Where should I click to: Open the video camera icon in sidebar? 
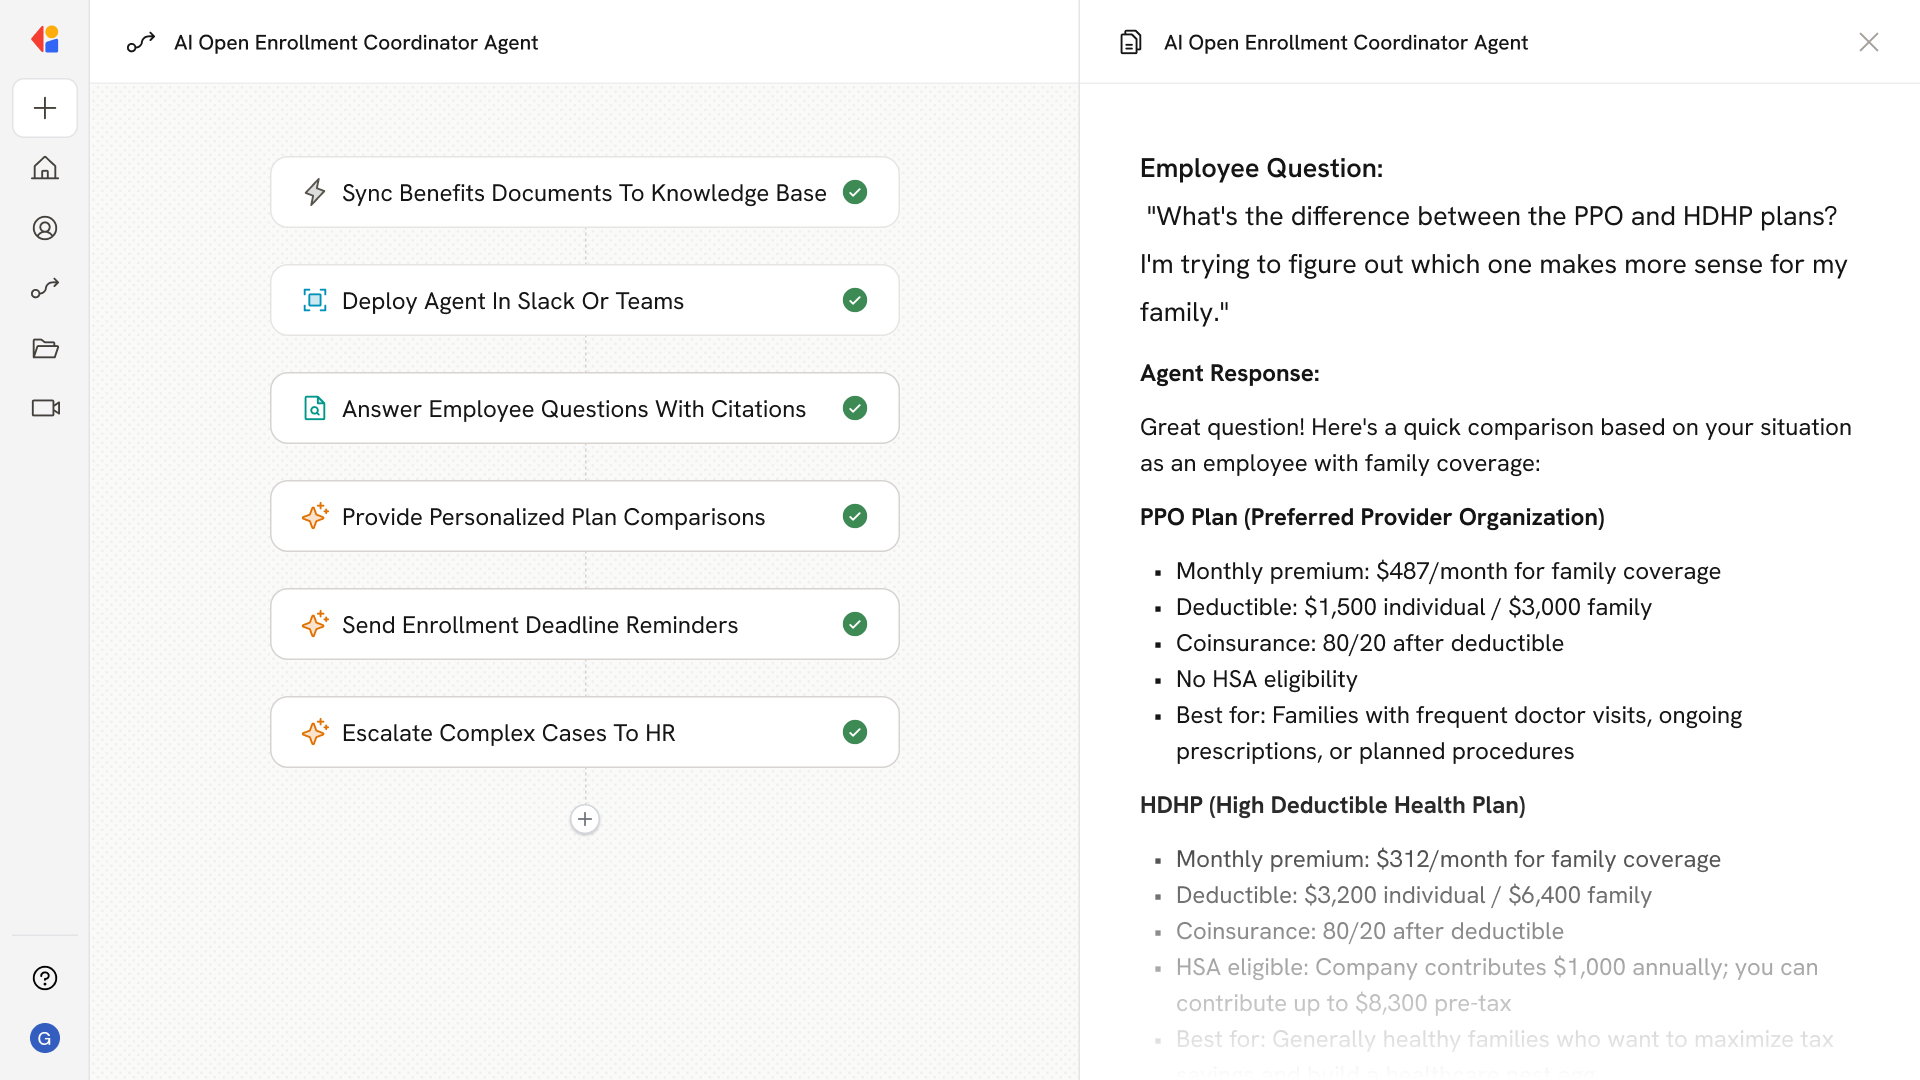click(45, 408)
